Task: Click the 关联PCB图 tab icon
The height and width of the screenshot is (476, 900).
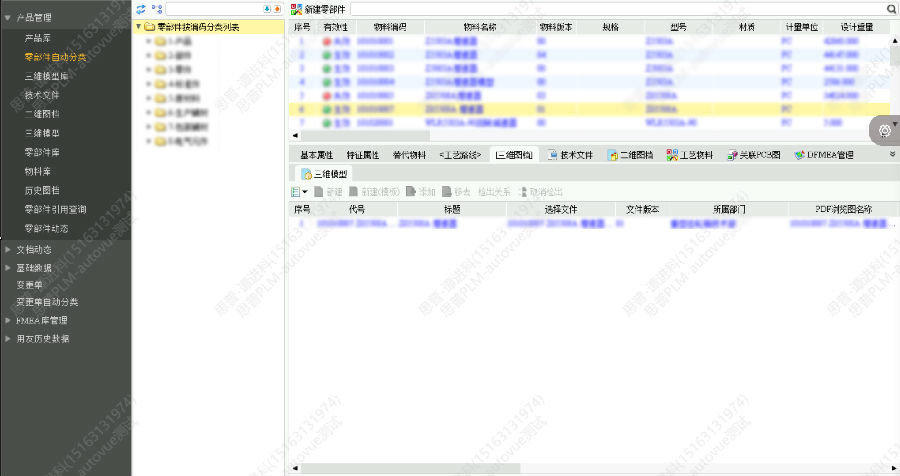Action: coord(732,155)
